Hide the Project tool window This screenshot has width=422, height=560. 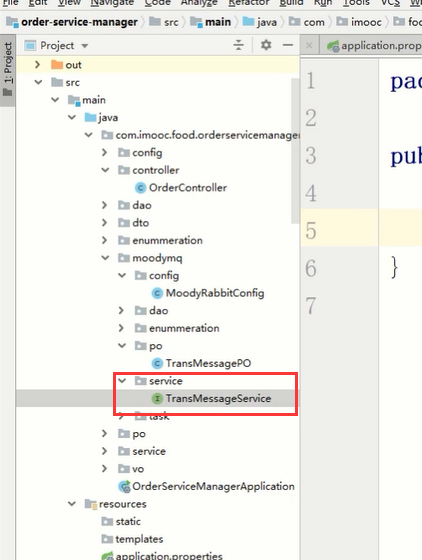(288, 45)
